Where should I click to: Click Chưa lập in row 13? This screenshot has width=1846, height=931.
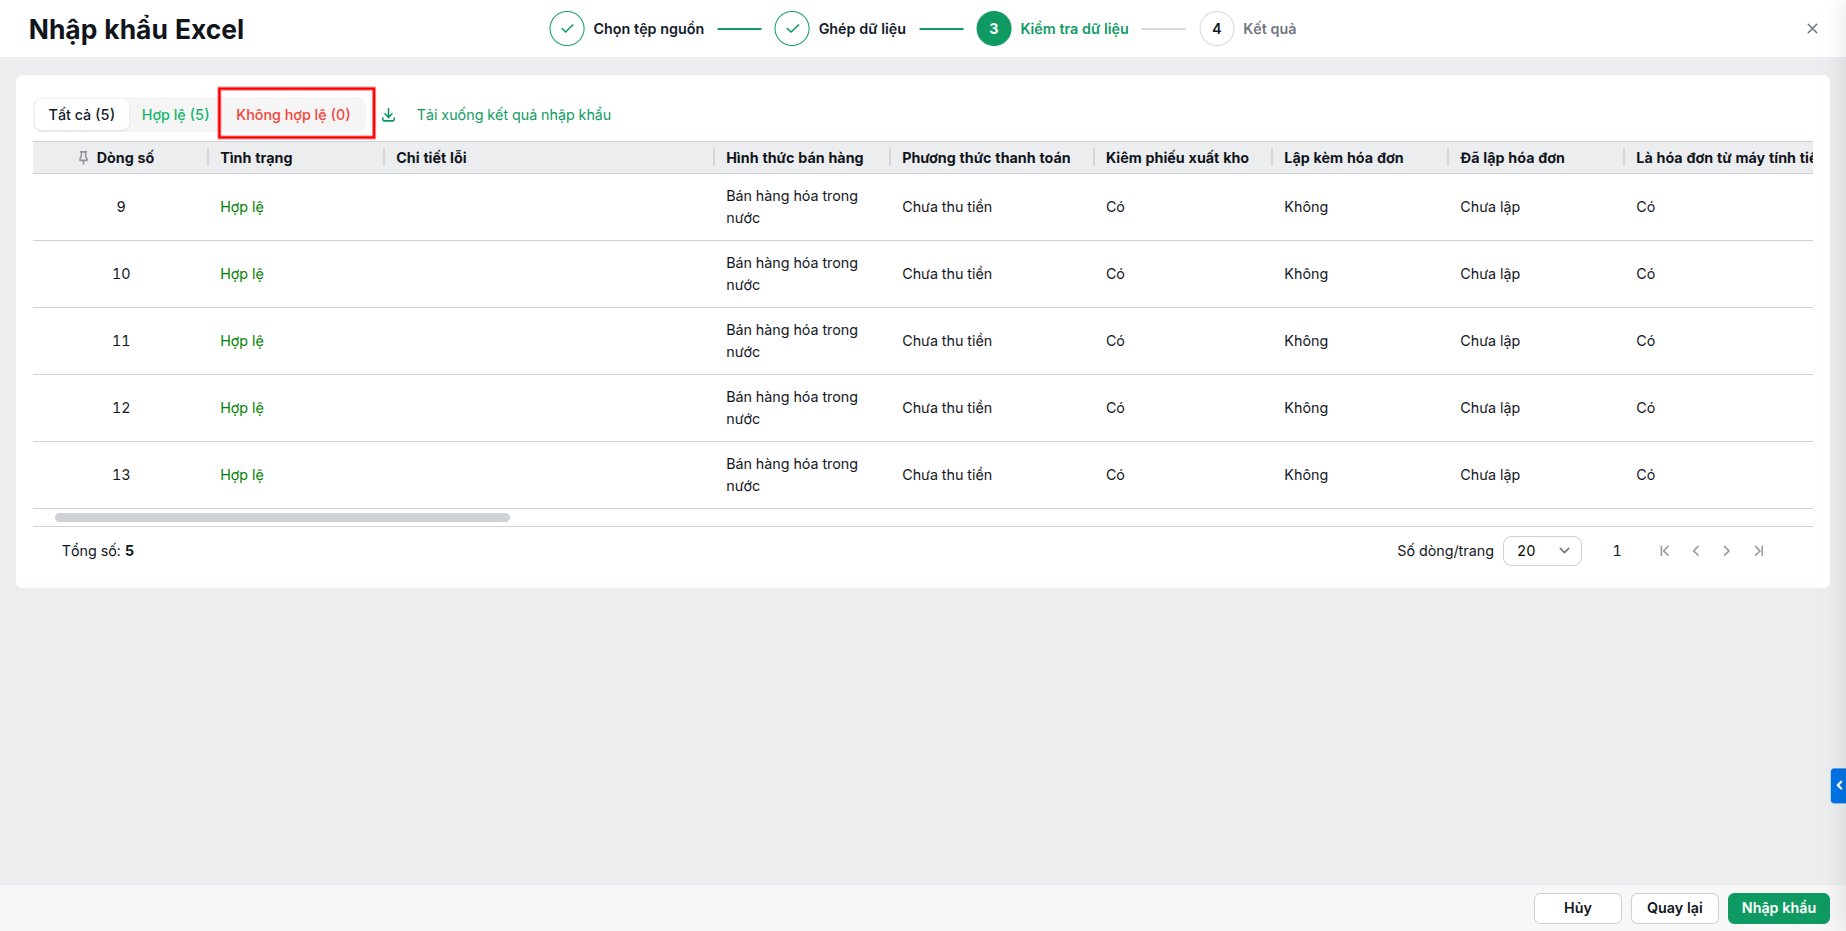tap(1490, 475)
